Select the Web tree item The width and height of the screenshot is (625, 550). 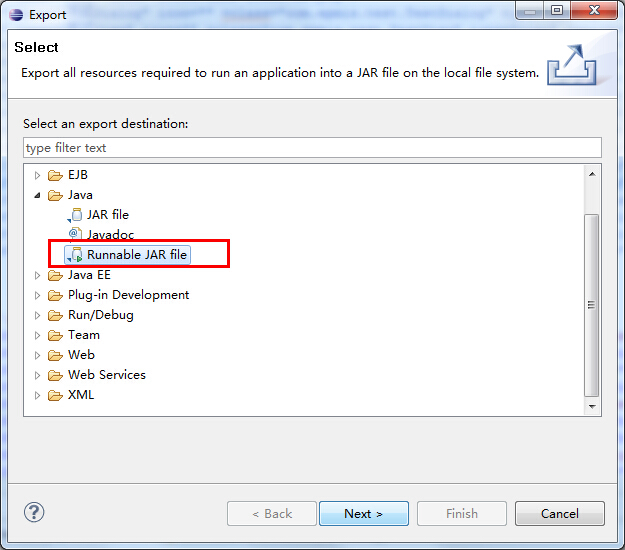click(81, 355)
